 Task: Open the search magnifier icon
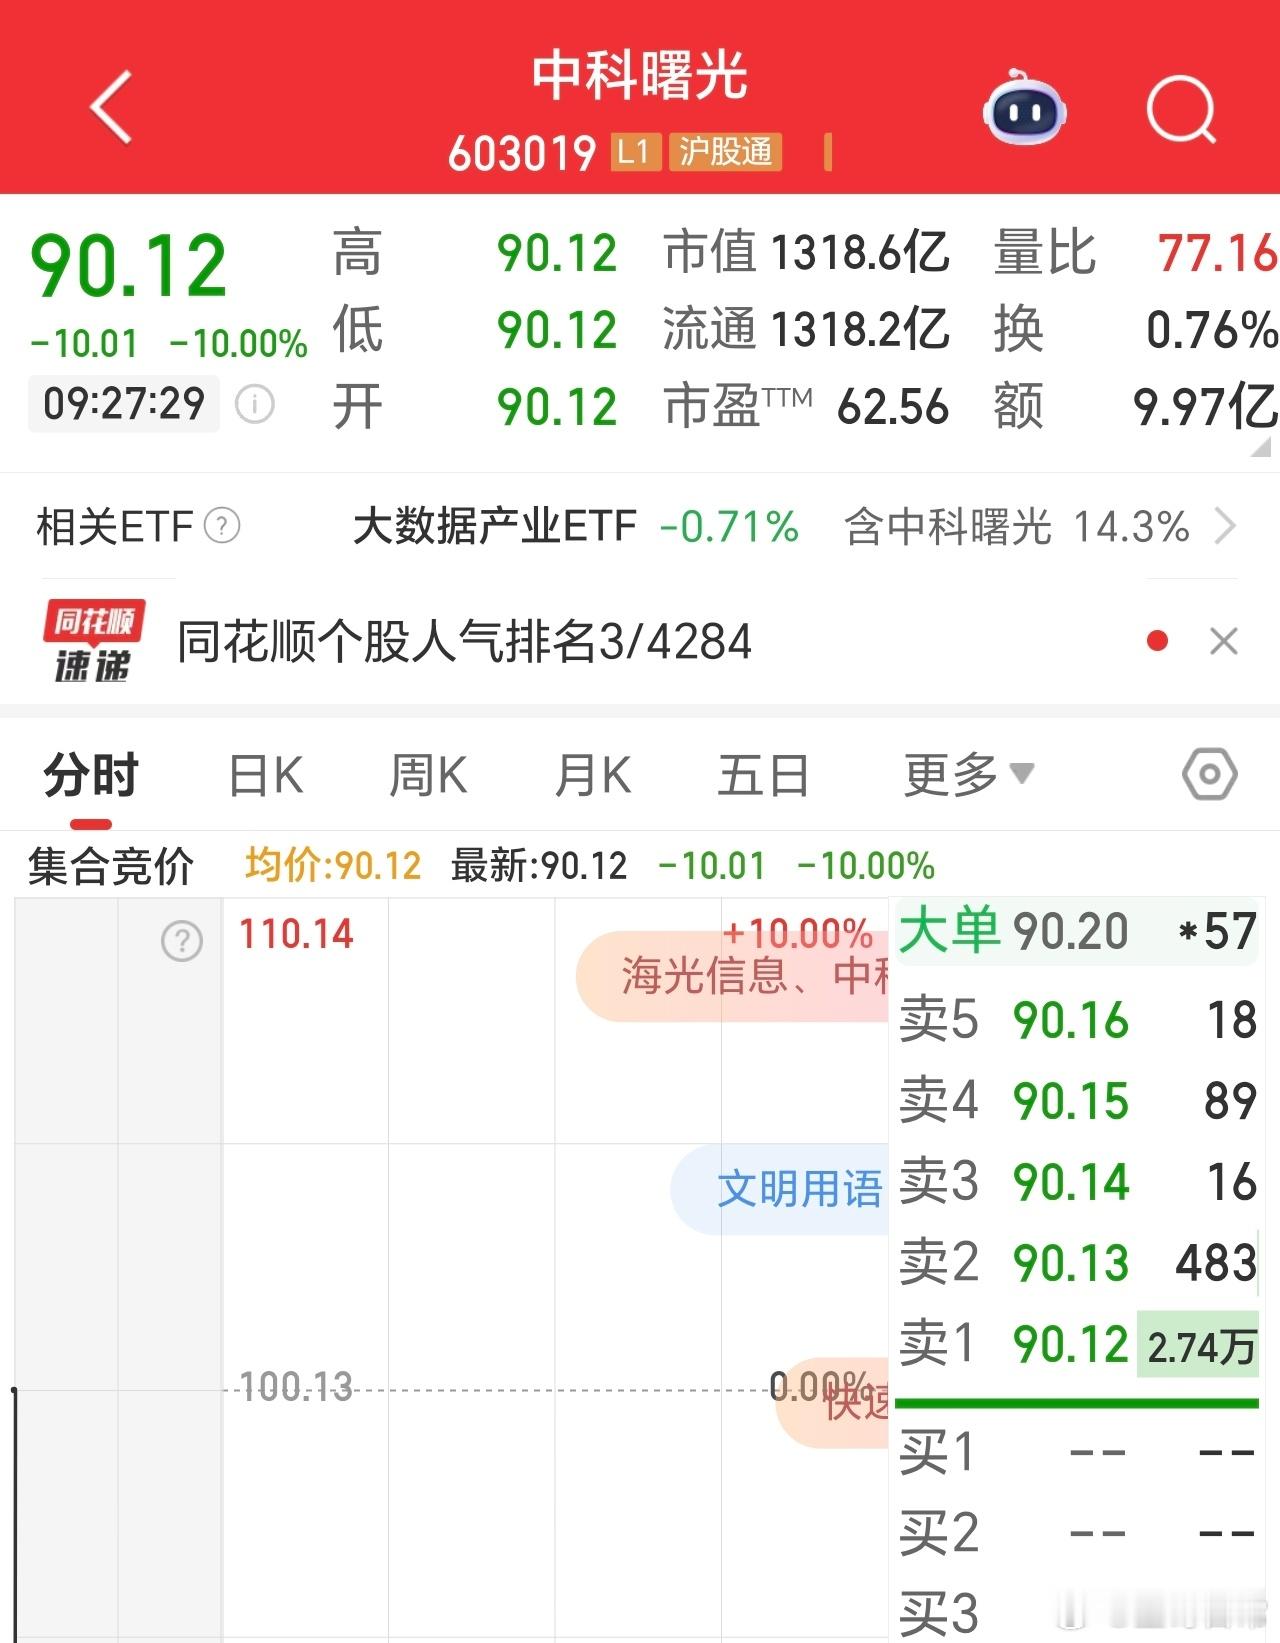[x=1181, y=109]
